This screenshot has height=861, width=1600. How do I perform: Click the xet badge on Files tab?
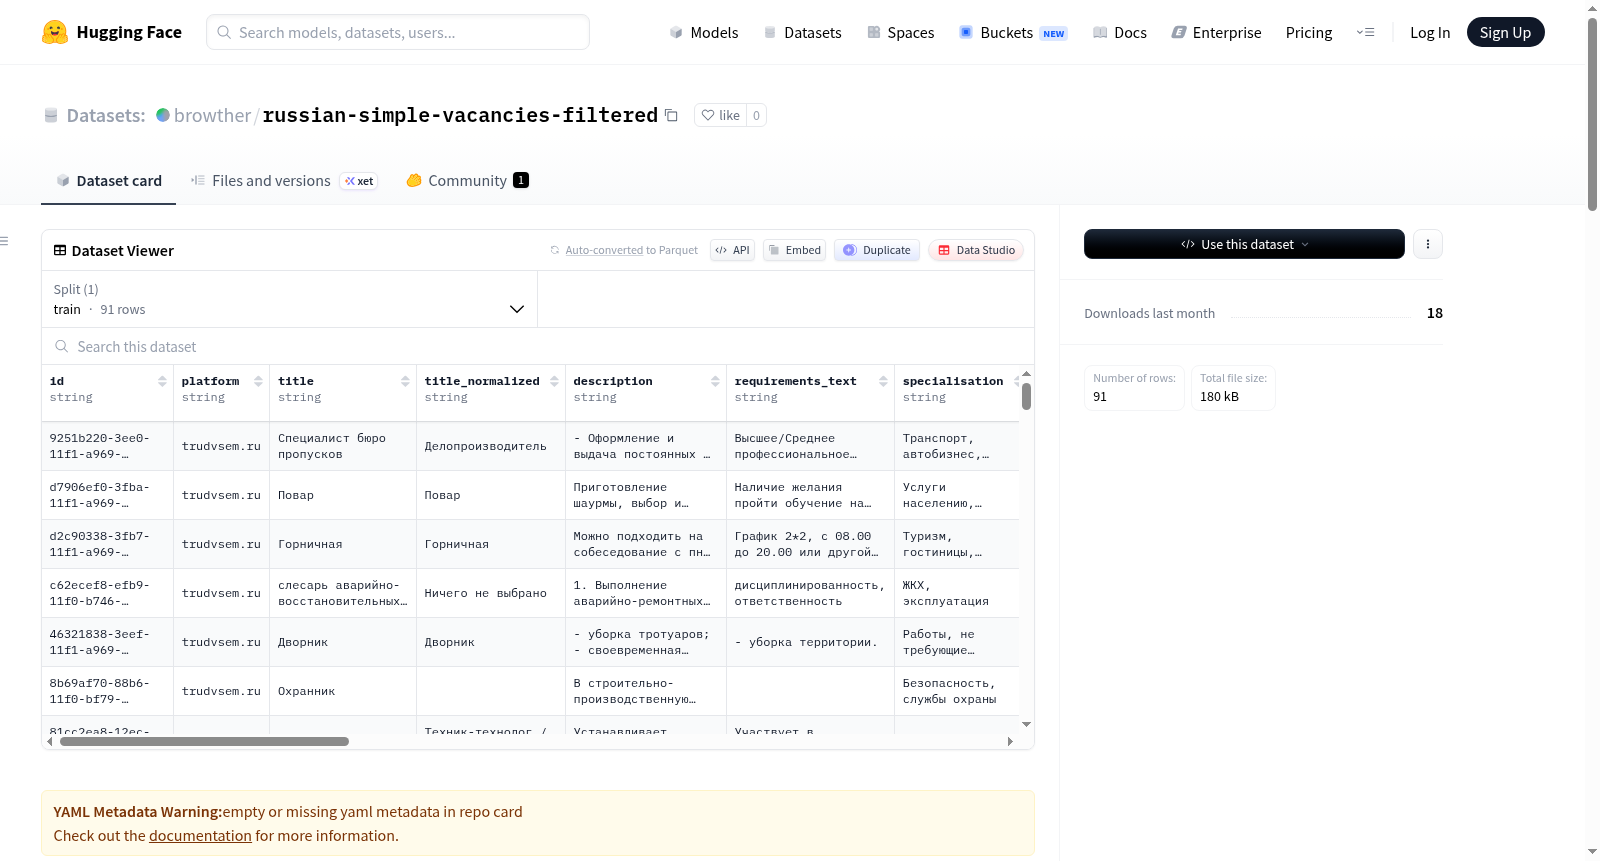coord(359,181)
